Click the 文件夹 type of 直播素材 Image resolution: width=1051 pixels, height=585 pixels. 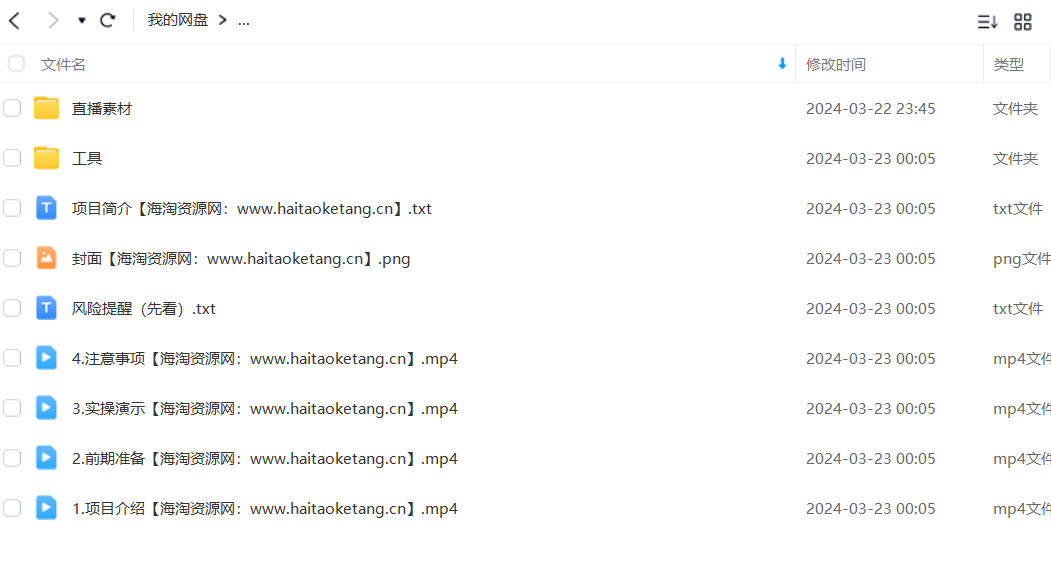1015,109
